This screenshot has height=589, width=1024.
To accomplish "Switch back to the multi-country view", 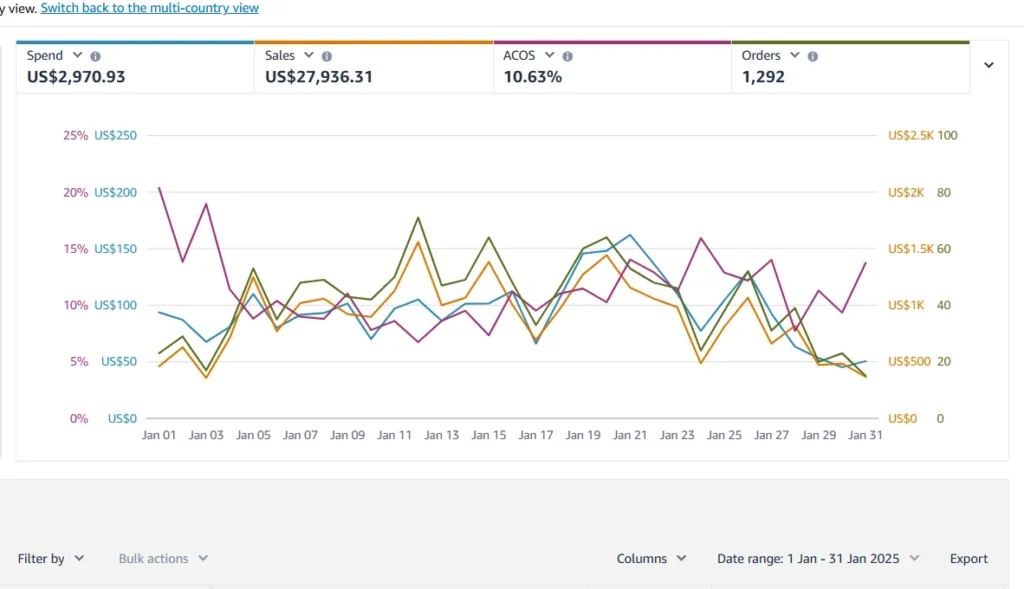I will tap(149, 8).
